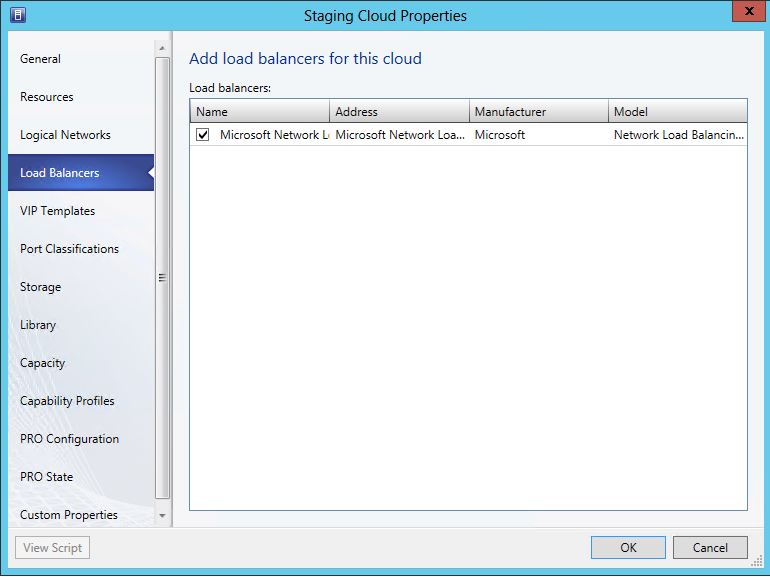Click the Model column header
This screenshot has width=770, height=577.
678,111
